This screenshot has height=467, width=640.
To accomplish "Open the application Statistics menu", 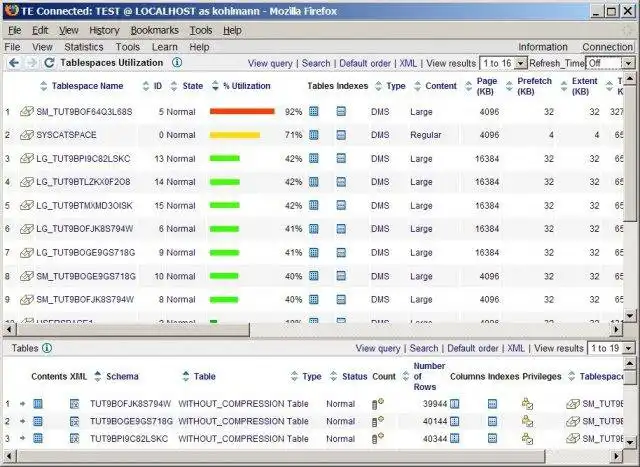I will 84,47.
